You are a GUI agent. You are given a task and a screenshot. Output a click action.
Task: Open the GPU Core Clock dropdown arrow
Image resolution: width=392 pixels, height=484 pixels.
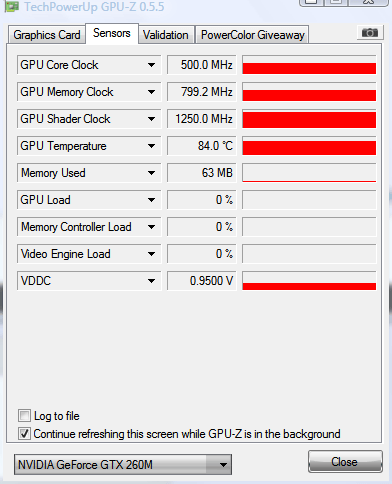[x=151, y=65]
